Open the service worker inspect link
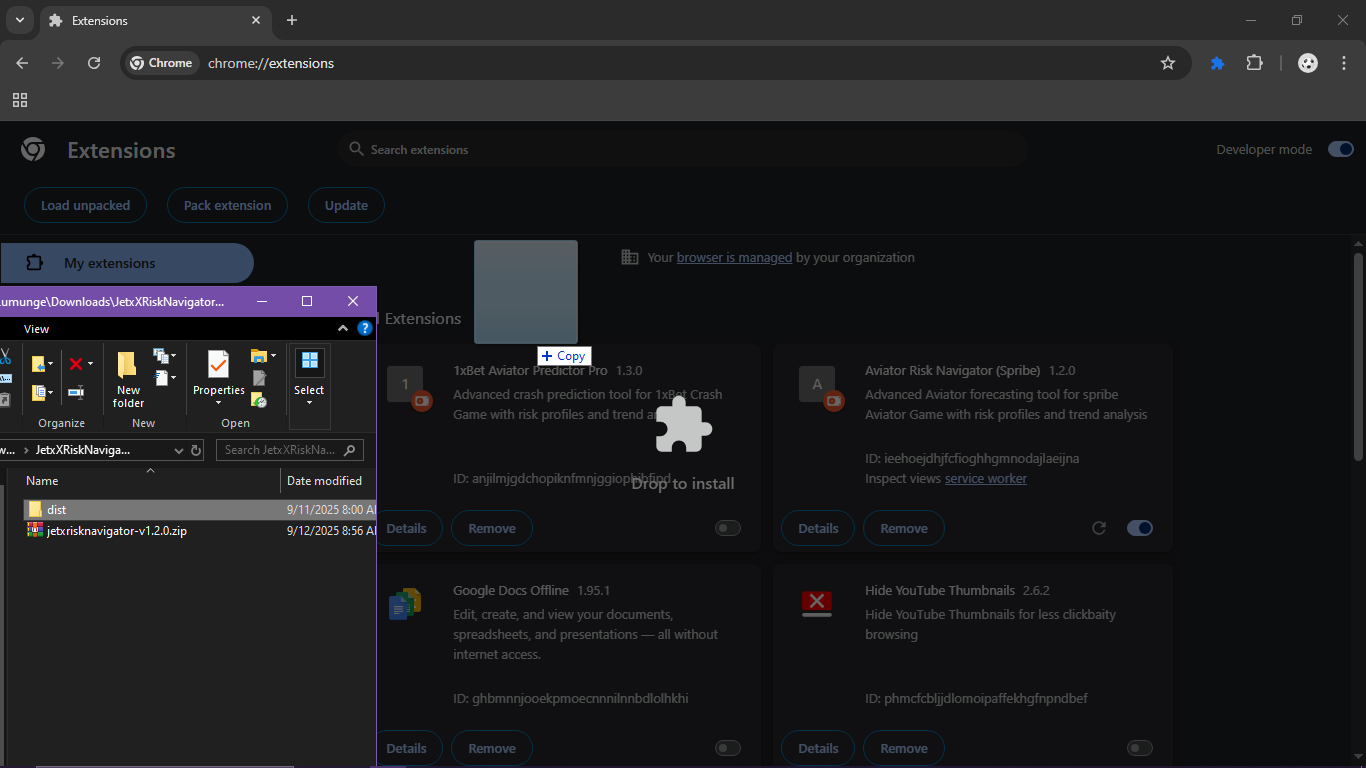 click(985, 479)
